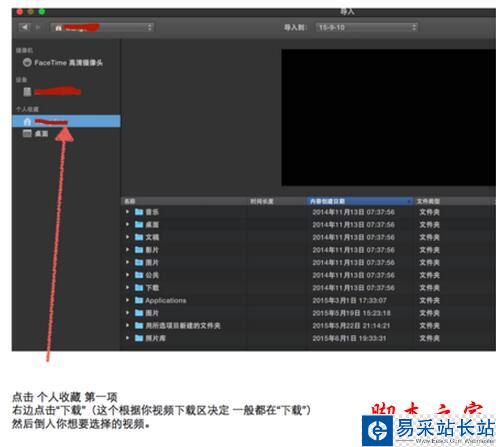Click the creation date in the 音乐 row

pyautogui.click(x=353, y=212)
